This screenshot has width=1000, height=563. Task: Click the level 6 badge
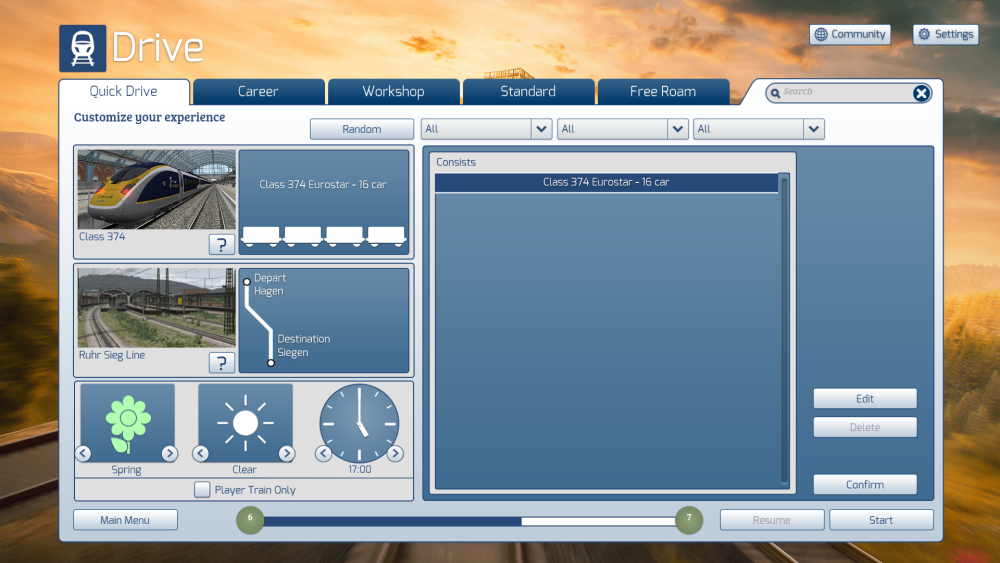coord(250,520)
